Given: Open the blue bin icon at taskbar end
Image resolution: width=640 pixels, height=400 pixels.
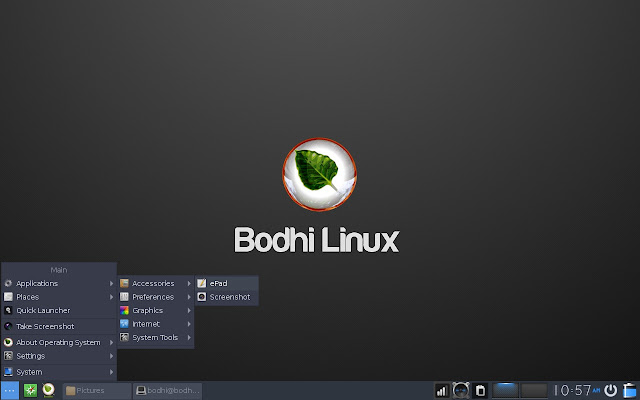Looking at the screenshot, I should pos(630,391).
